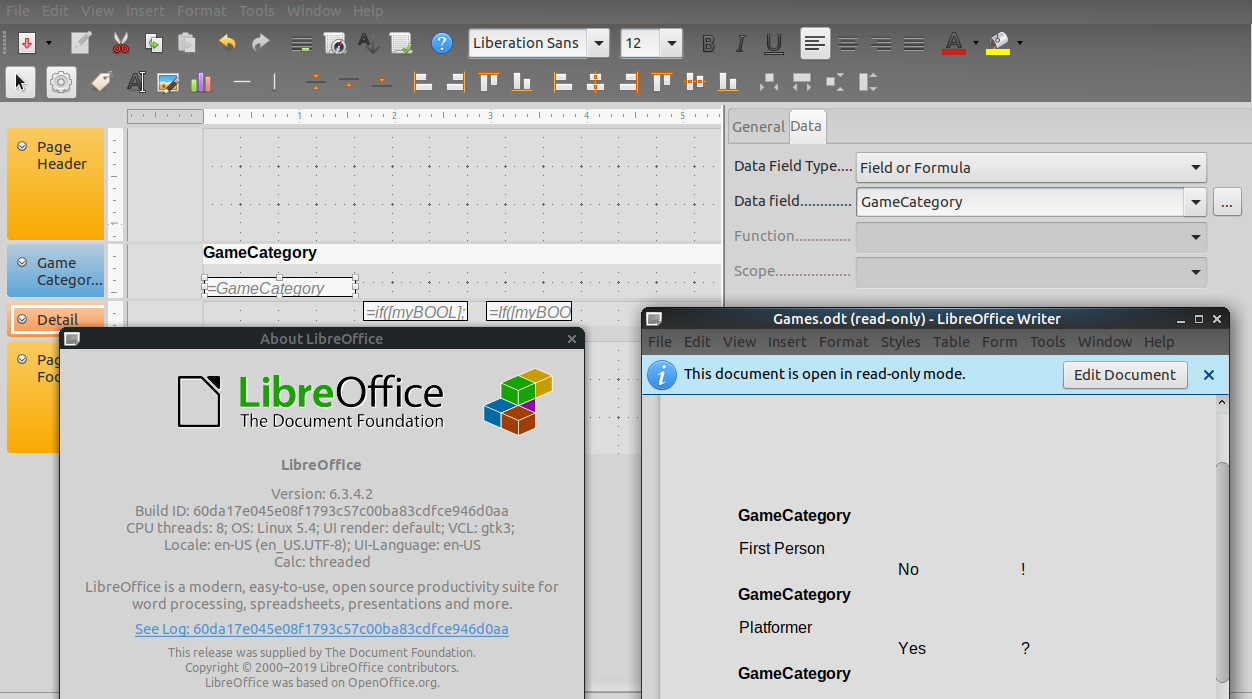Select the Image insert tool
The height and width of the screenshot is (699, 1252).
(x=168, y=82)
